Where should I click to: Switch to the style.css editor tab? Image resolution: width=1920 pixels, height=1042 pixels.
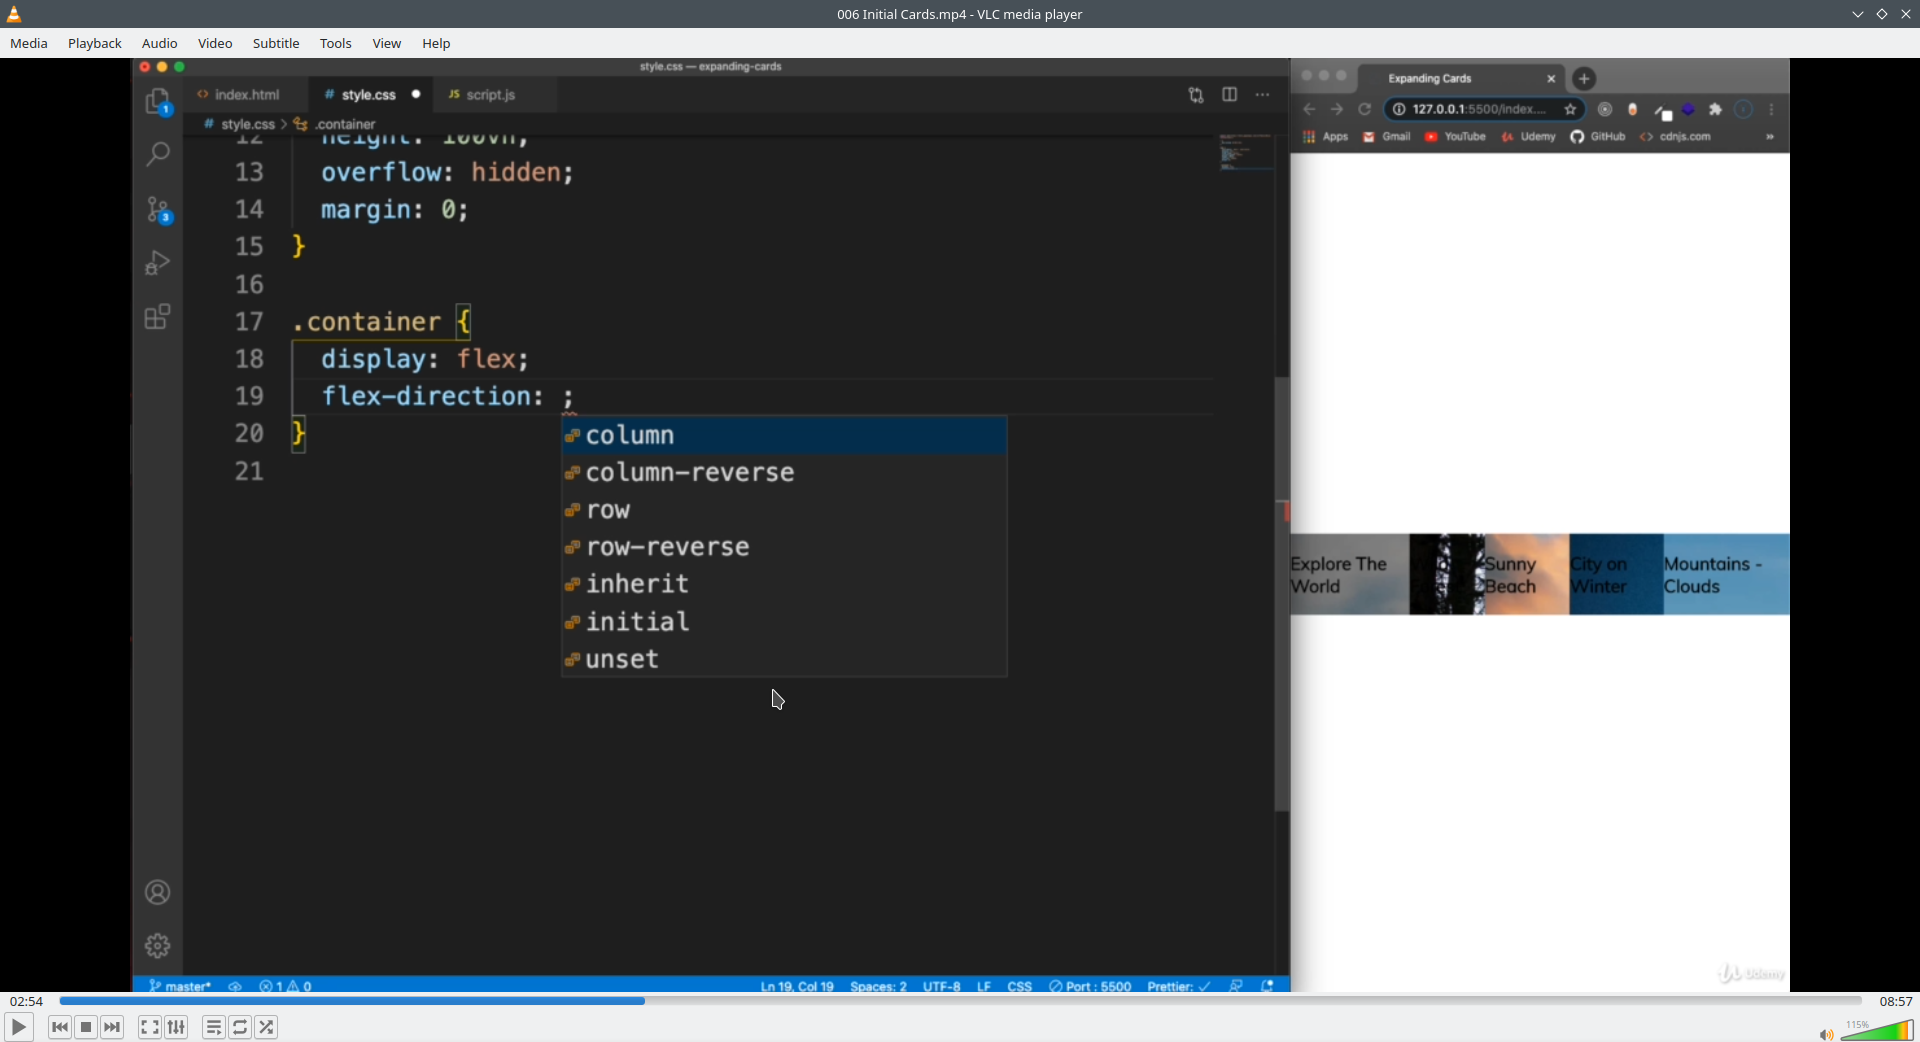[x=368, y=95]
